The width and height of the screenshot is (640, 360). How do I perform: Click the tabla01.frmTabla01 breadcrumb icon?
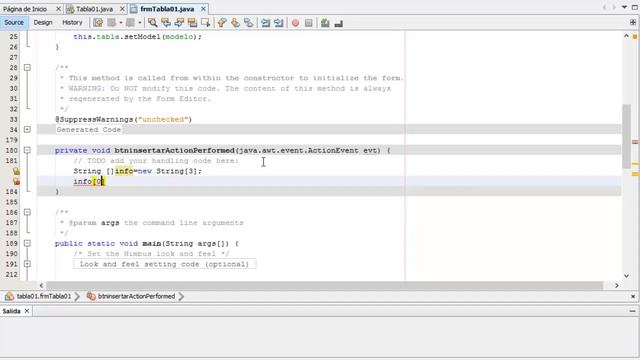pyautogui.click(x=9, y=296)
